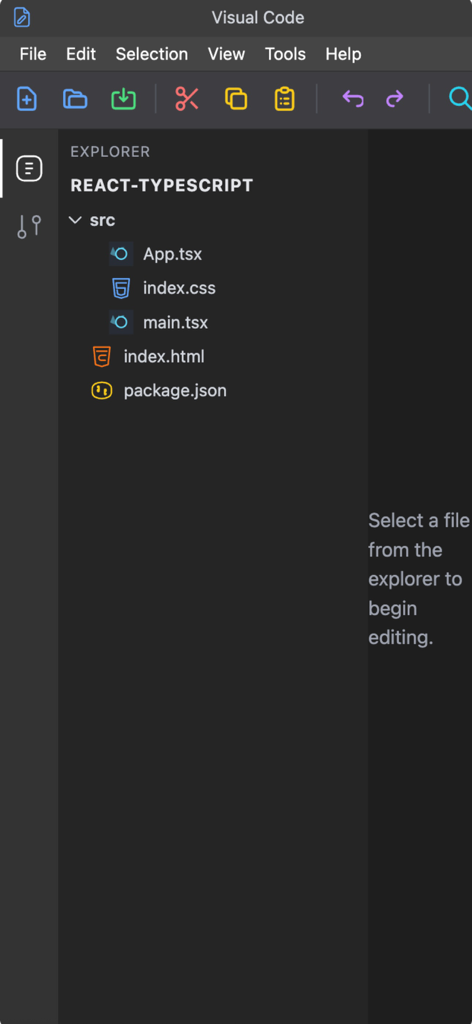The image size is (472, 1024).
Task: Click the icon beside package.json
Action: coord(101,391)
